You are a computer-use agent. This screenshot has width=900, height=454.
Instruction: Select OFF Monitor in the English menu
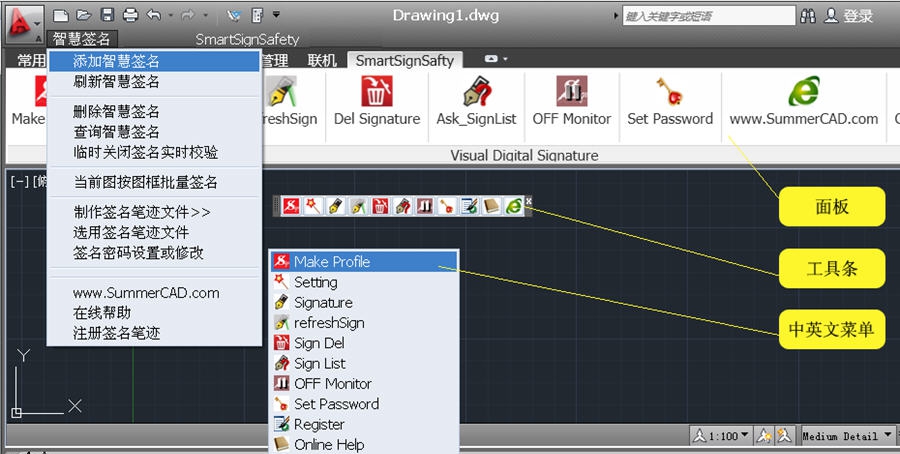[x=364, y=383]
